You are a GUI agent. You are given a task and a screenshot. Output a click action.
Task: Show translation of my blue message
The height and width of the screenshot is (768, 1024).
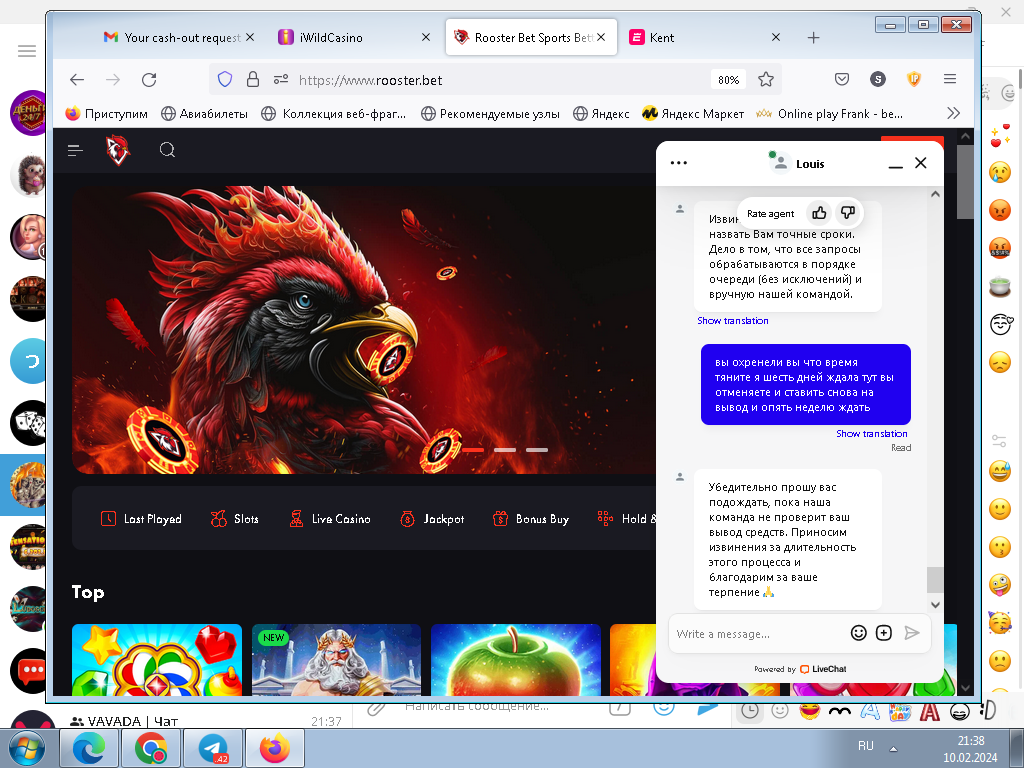872,434
